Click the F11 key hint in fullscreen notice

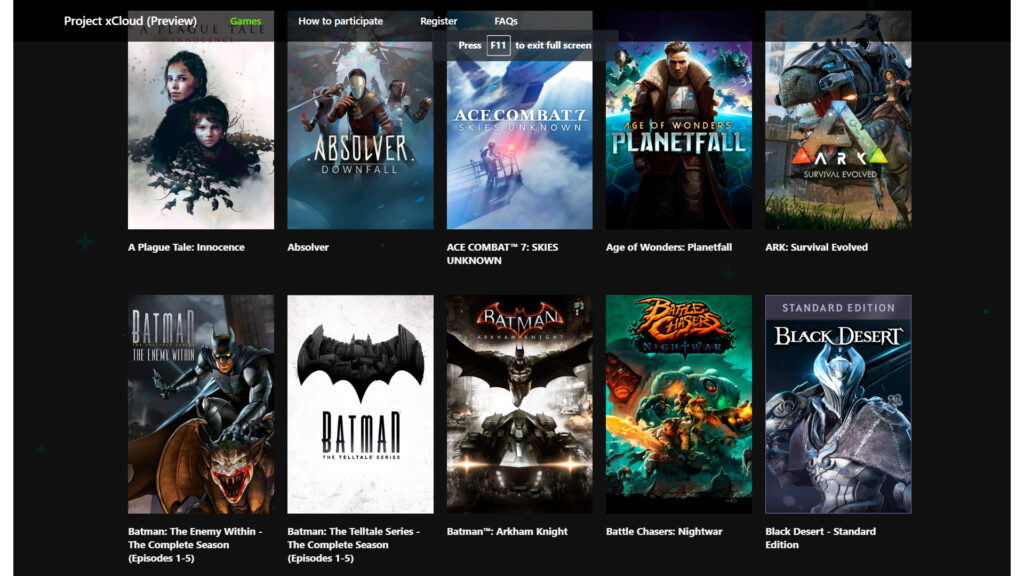click(x=498, y=45)
